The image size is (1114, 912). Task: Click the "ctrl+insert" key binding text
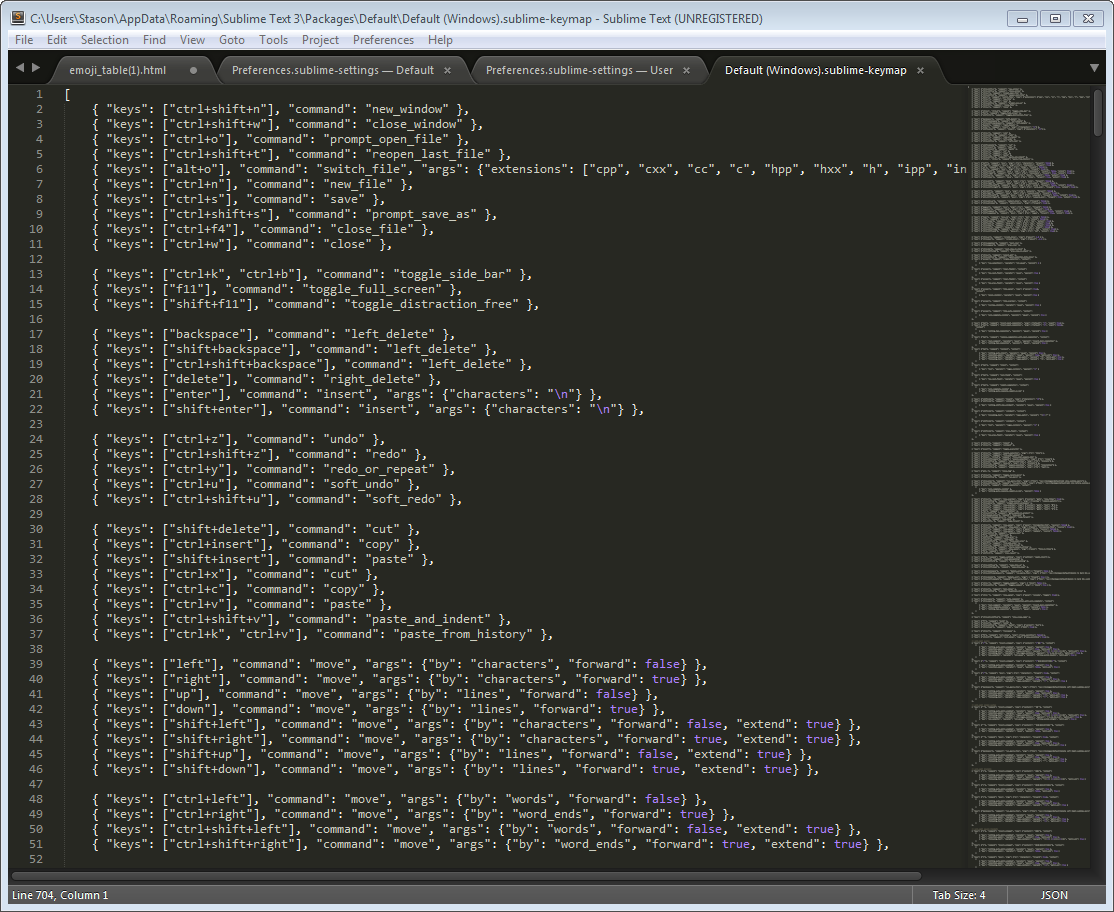218,544
